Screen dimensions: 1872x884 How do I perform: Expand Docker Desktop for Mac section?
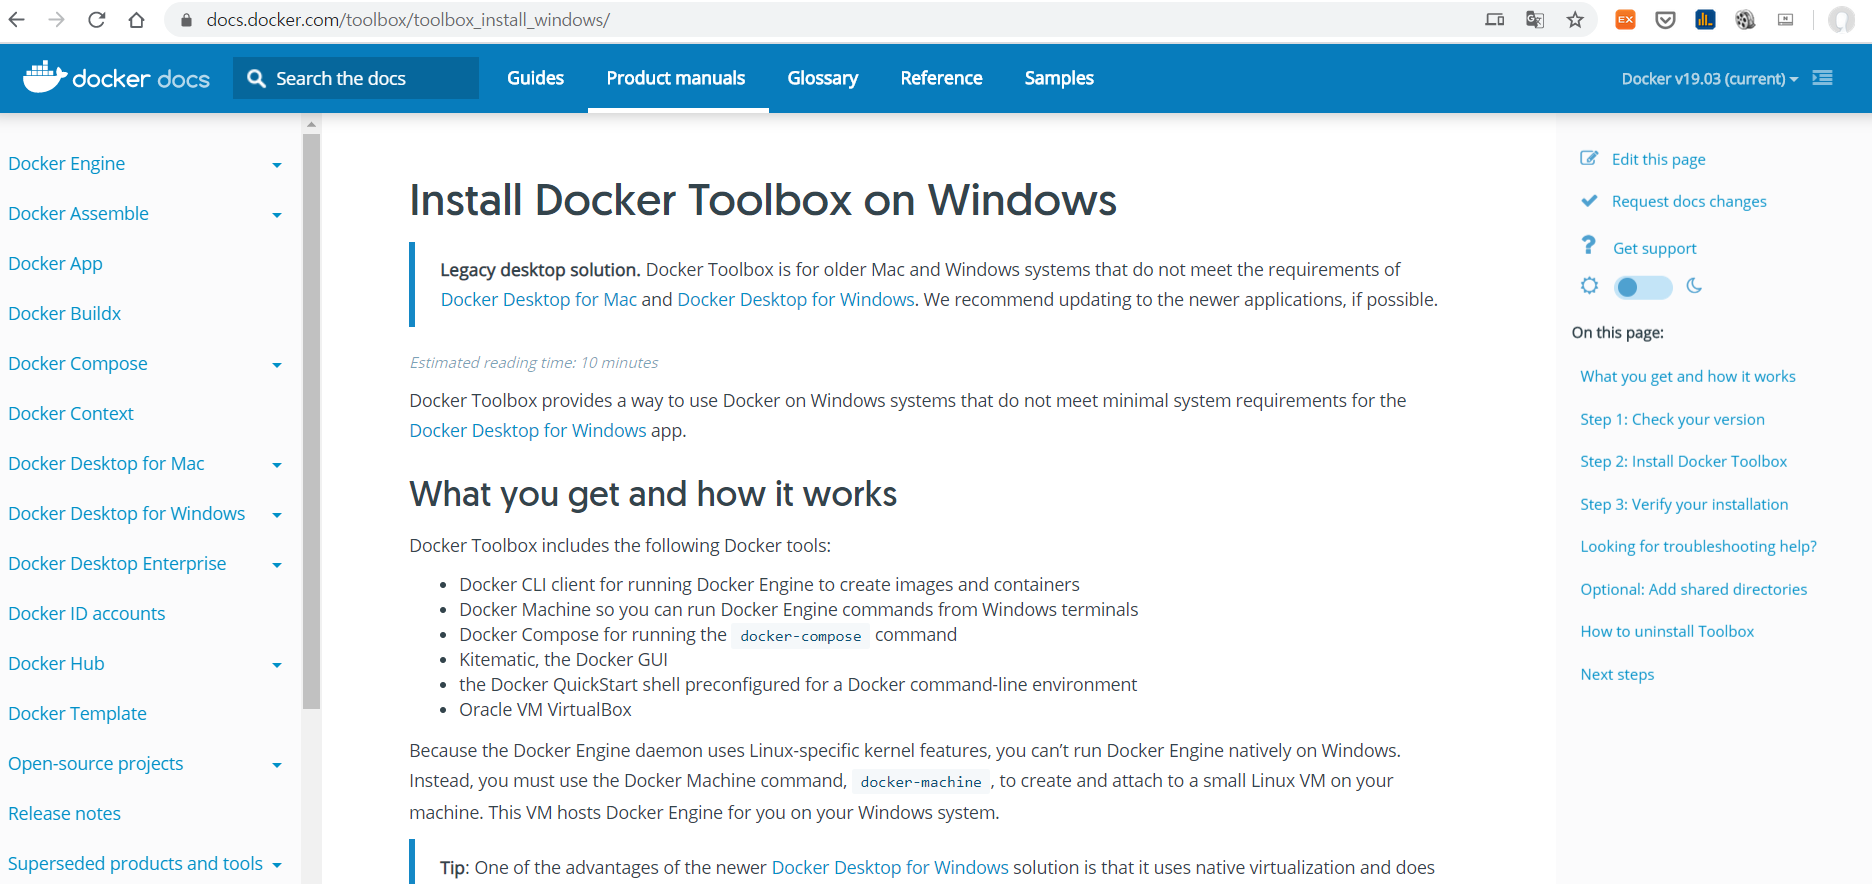coord(277,465)
